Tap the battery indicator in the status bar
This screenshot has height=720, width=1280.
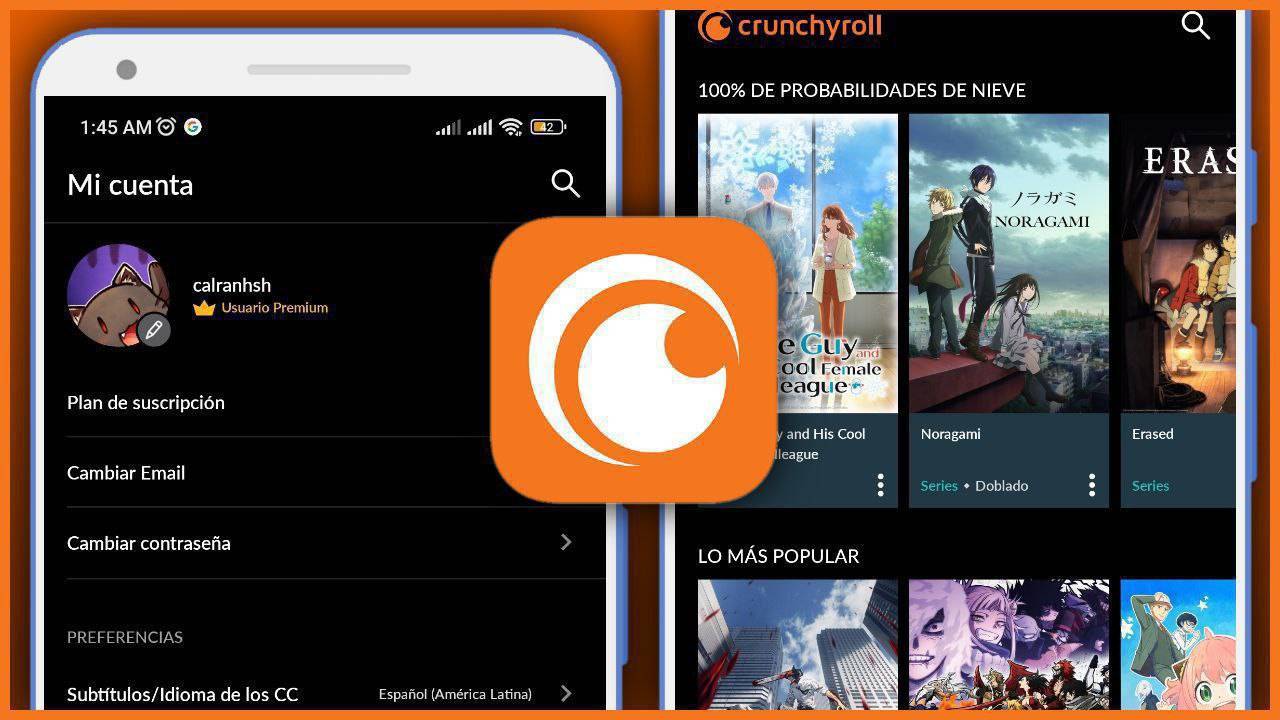[548, 127]
